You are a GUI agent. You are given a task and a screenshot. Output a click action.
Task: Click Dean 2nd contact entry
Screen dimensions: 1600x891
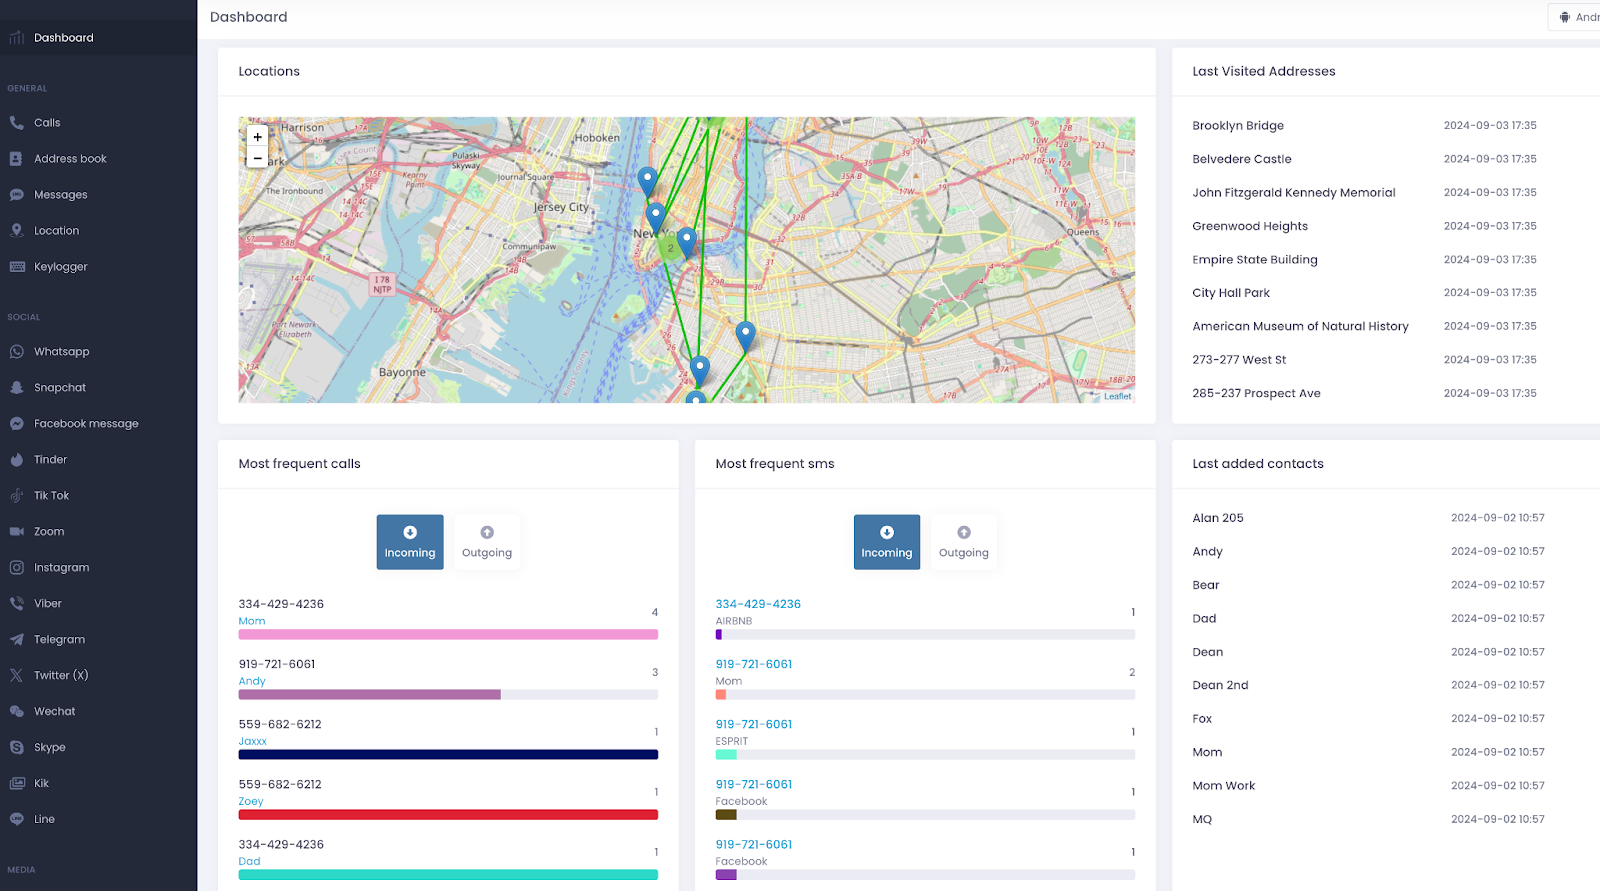click(x=1220, y=685)
